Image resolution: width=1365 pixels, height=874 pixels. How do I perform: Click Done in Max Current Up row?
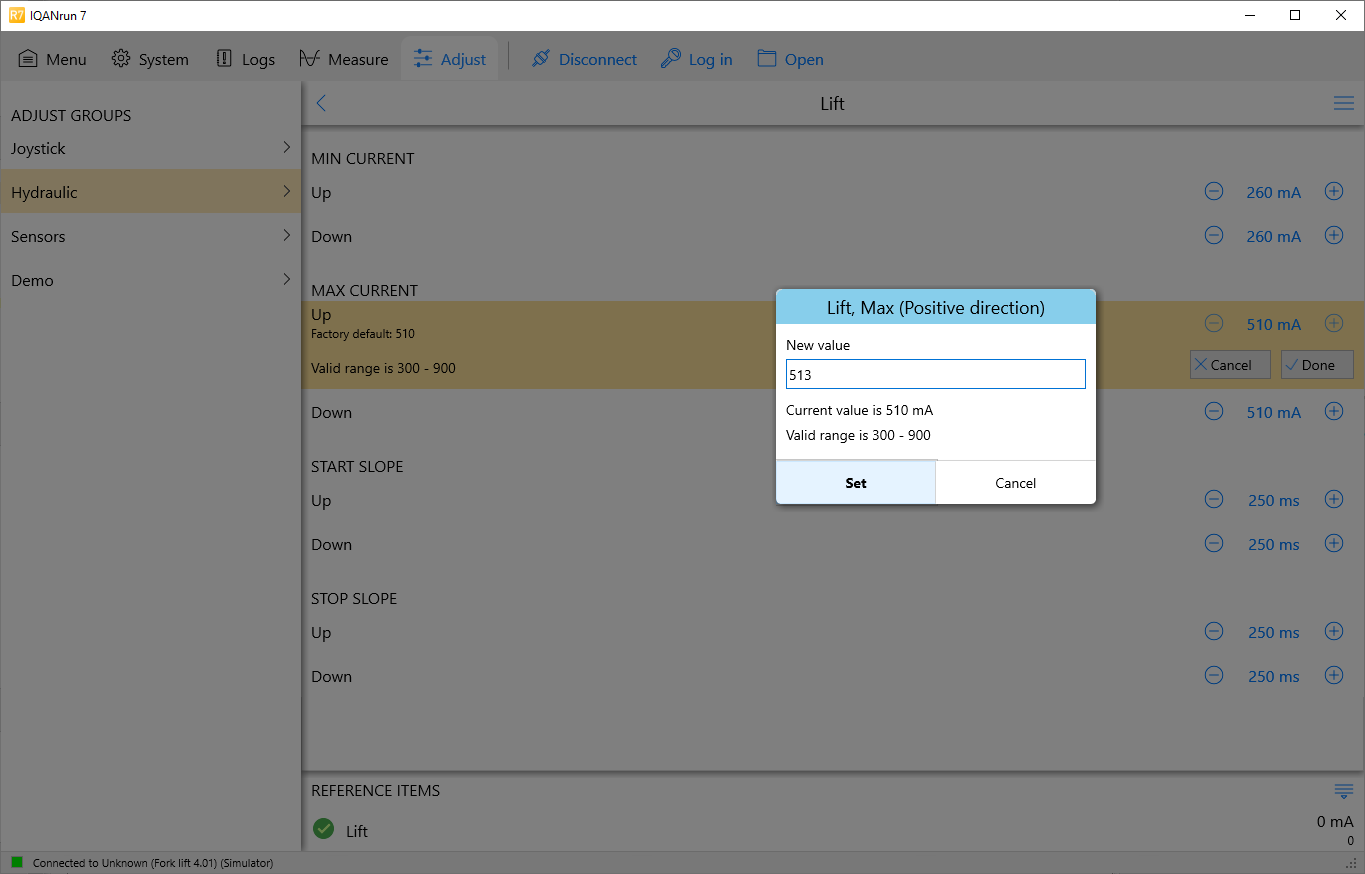coord(1317,365)
